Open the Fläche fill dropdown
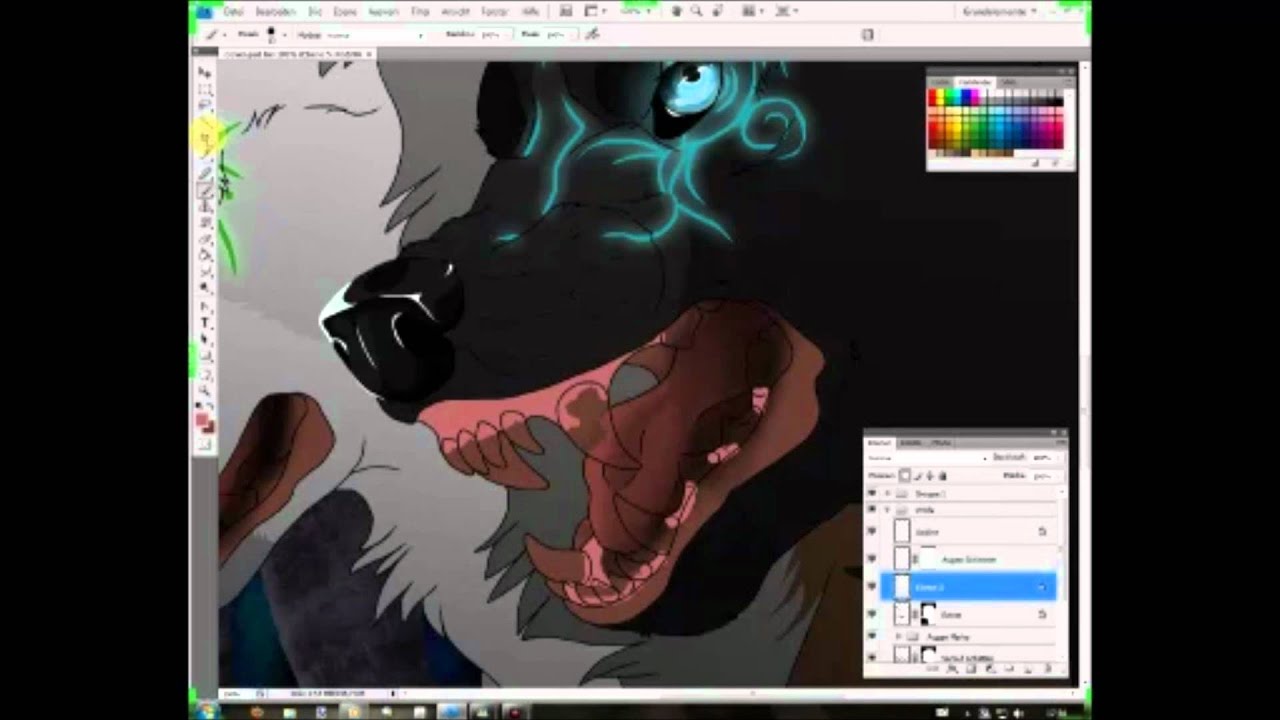Viewport: 1280px width, 720px height. pyautogui.click(x=1058, y=476)
